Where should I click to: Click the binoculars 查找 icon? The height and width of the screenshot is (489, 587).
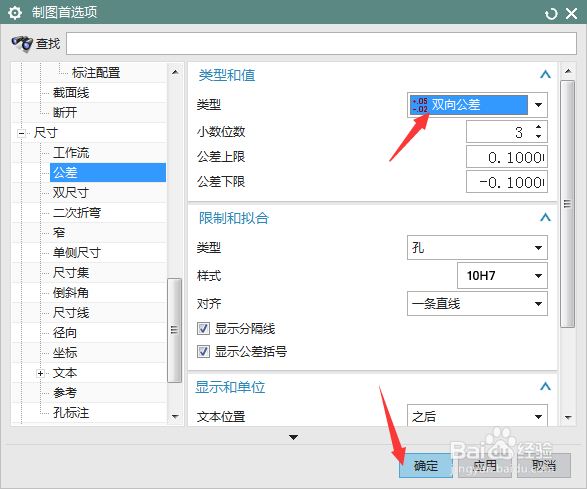[x=22, y=44]
